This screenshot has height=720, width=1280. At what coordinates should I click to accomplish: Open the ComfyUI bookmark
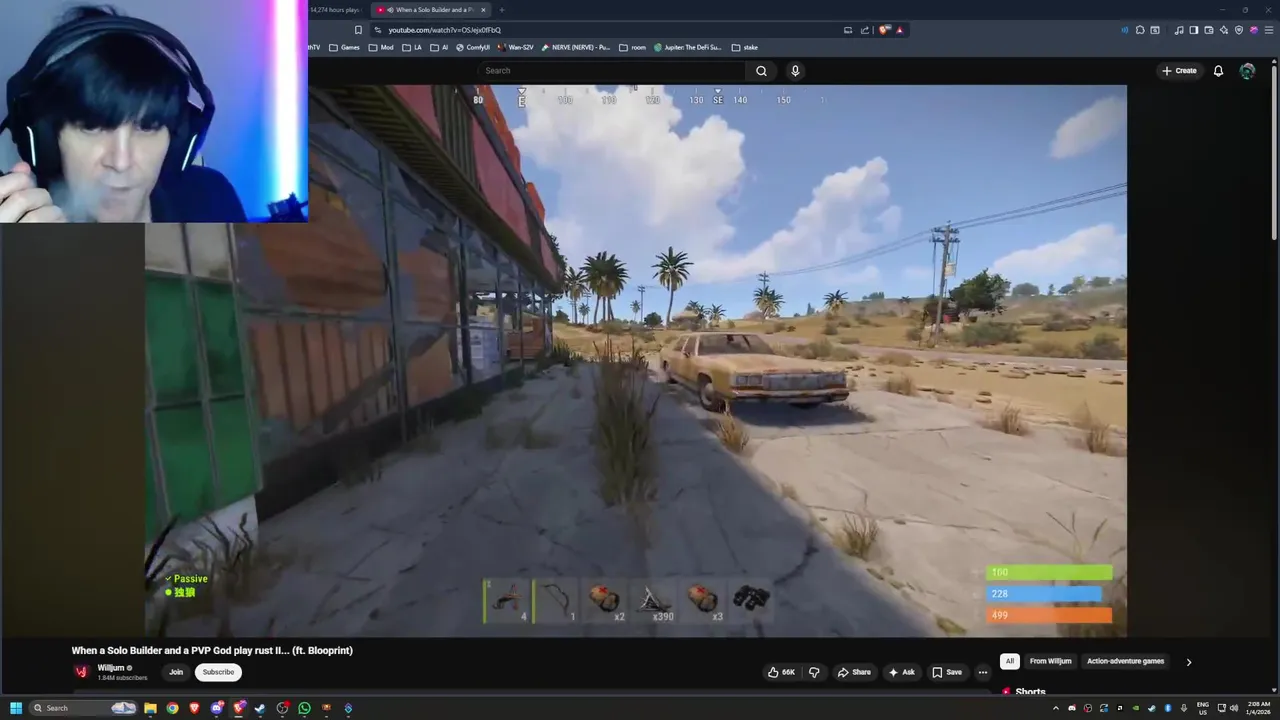click(x=473, y=47)
